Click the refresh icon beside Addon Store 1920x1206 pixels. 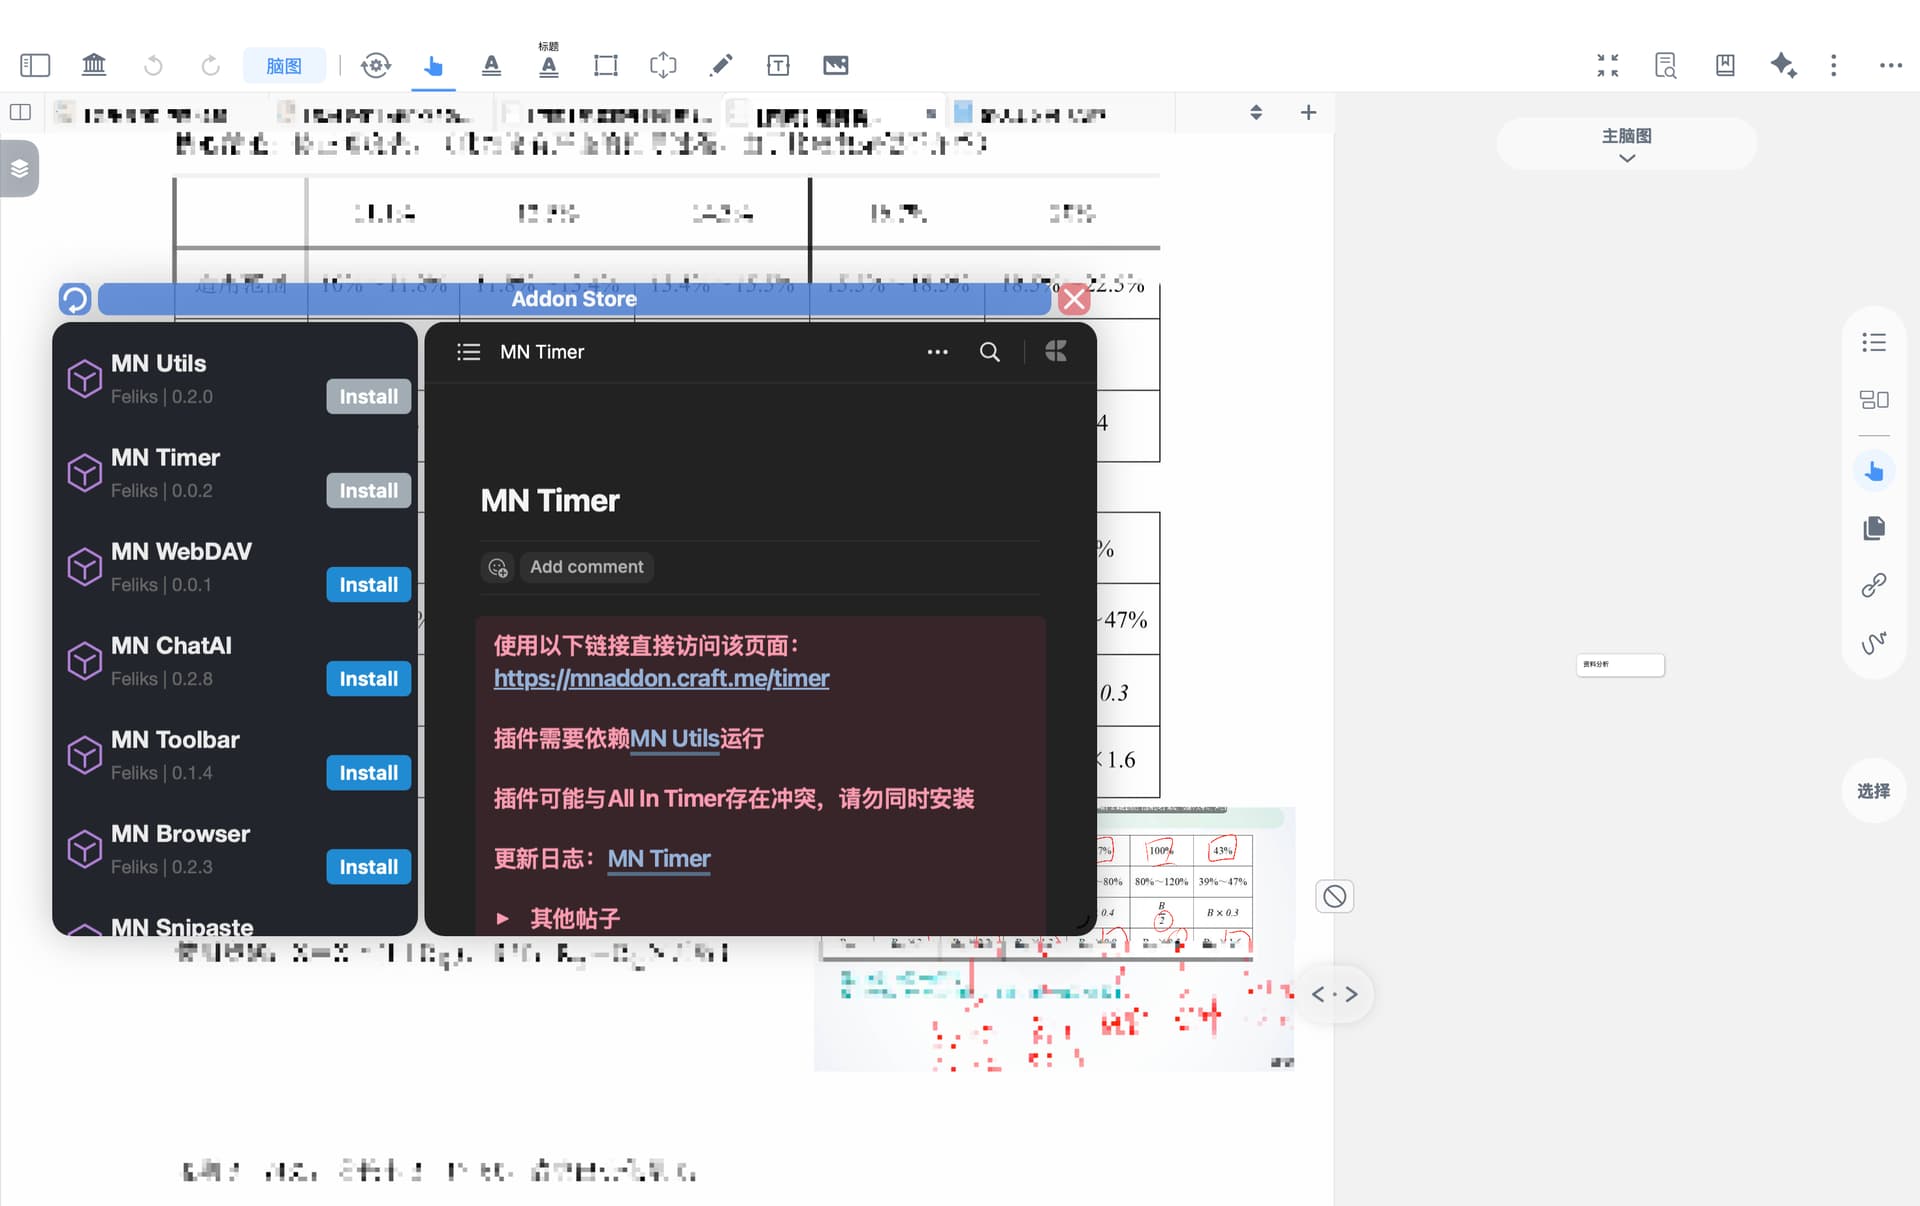(x=75, y=298)
